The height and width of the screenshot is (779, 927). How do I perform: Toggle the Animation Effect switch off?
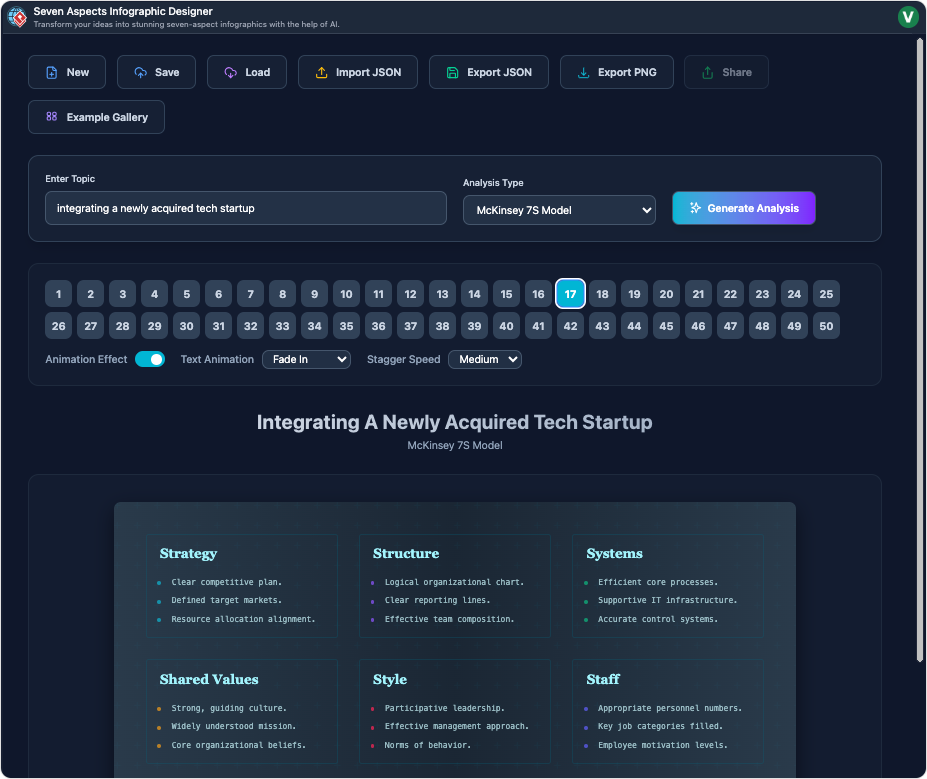[150, 359]
